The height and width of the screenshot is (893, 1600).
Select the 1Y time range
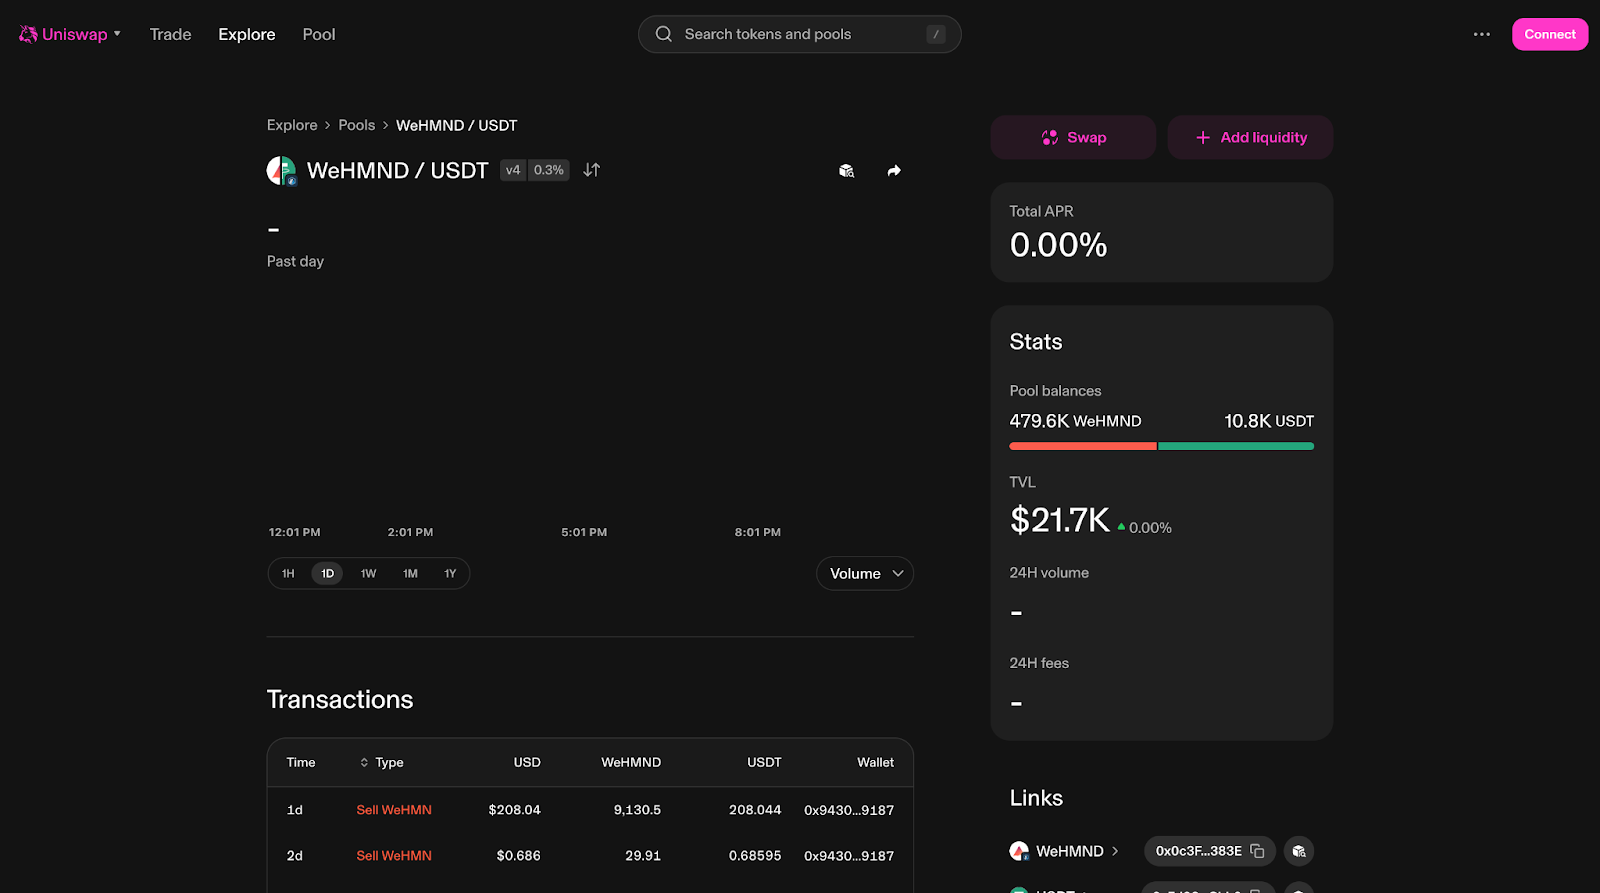(x=450, y=573)
